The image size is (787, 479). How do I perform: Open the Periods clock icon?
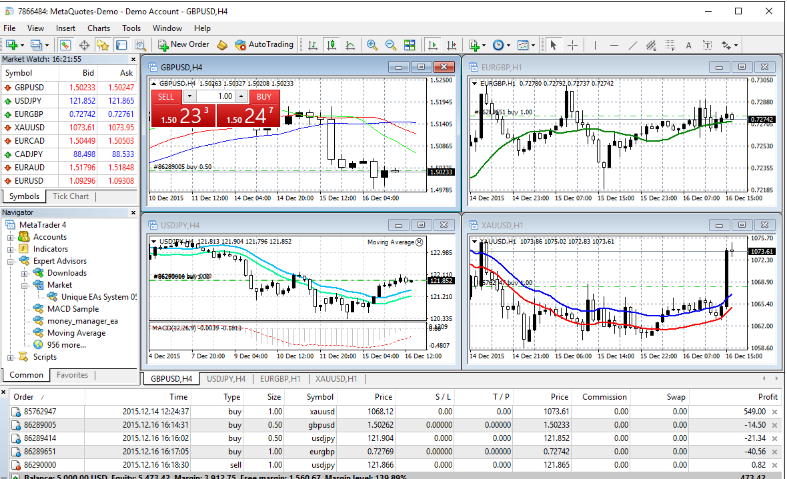[x=498, y=45]
